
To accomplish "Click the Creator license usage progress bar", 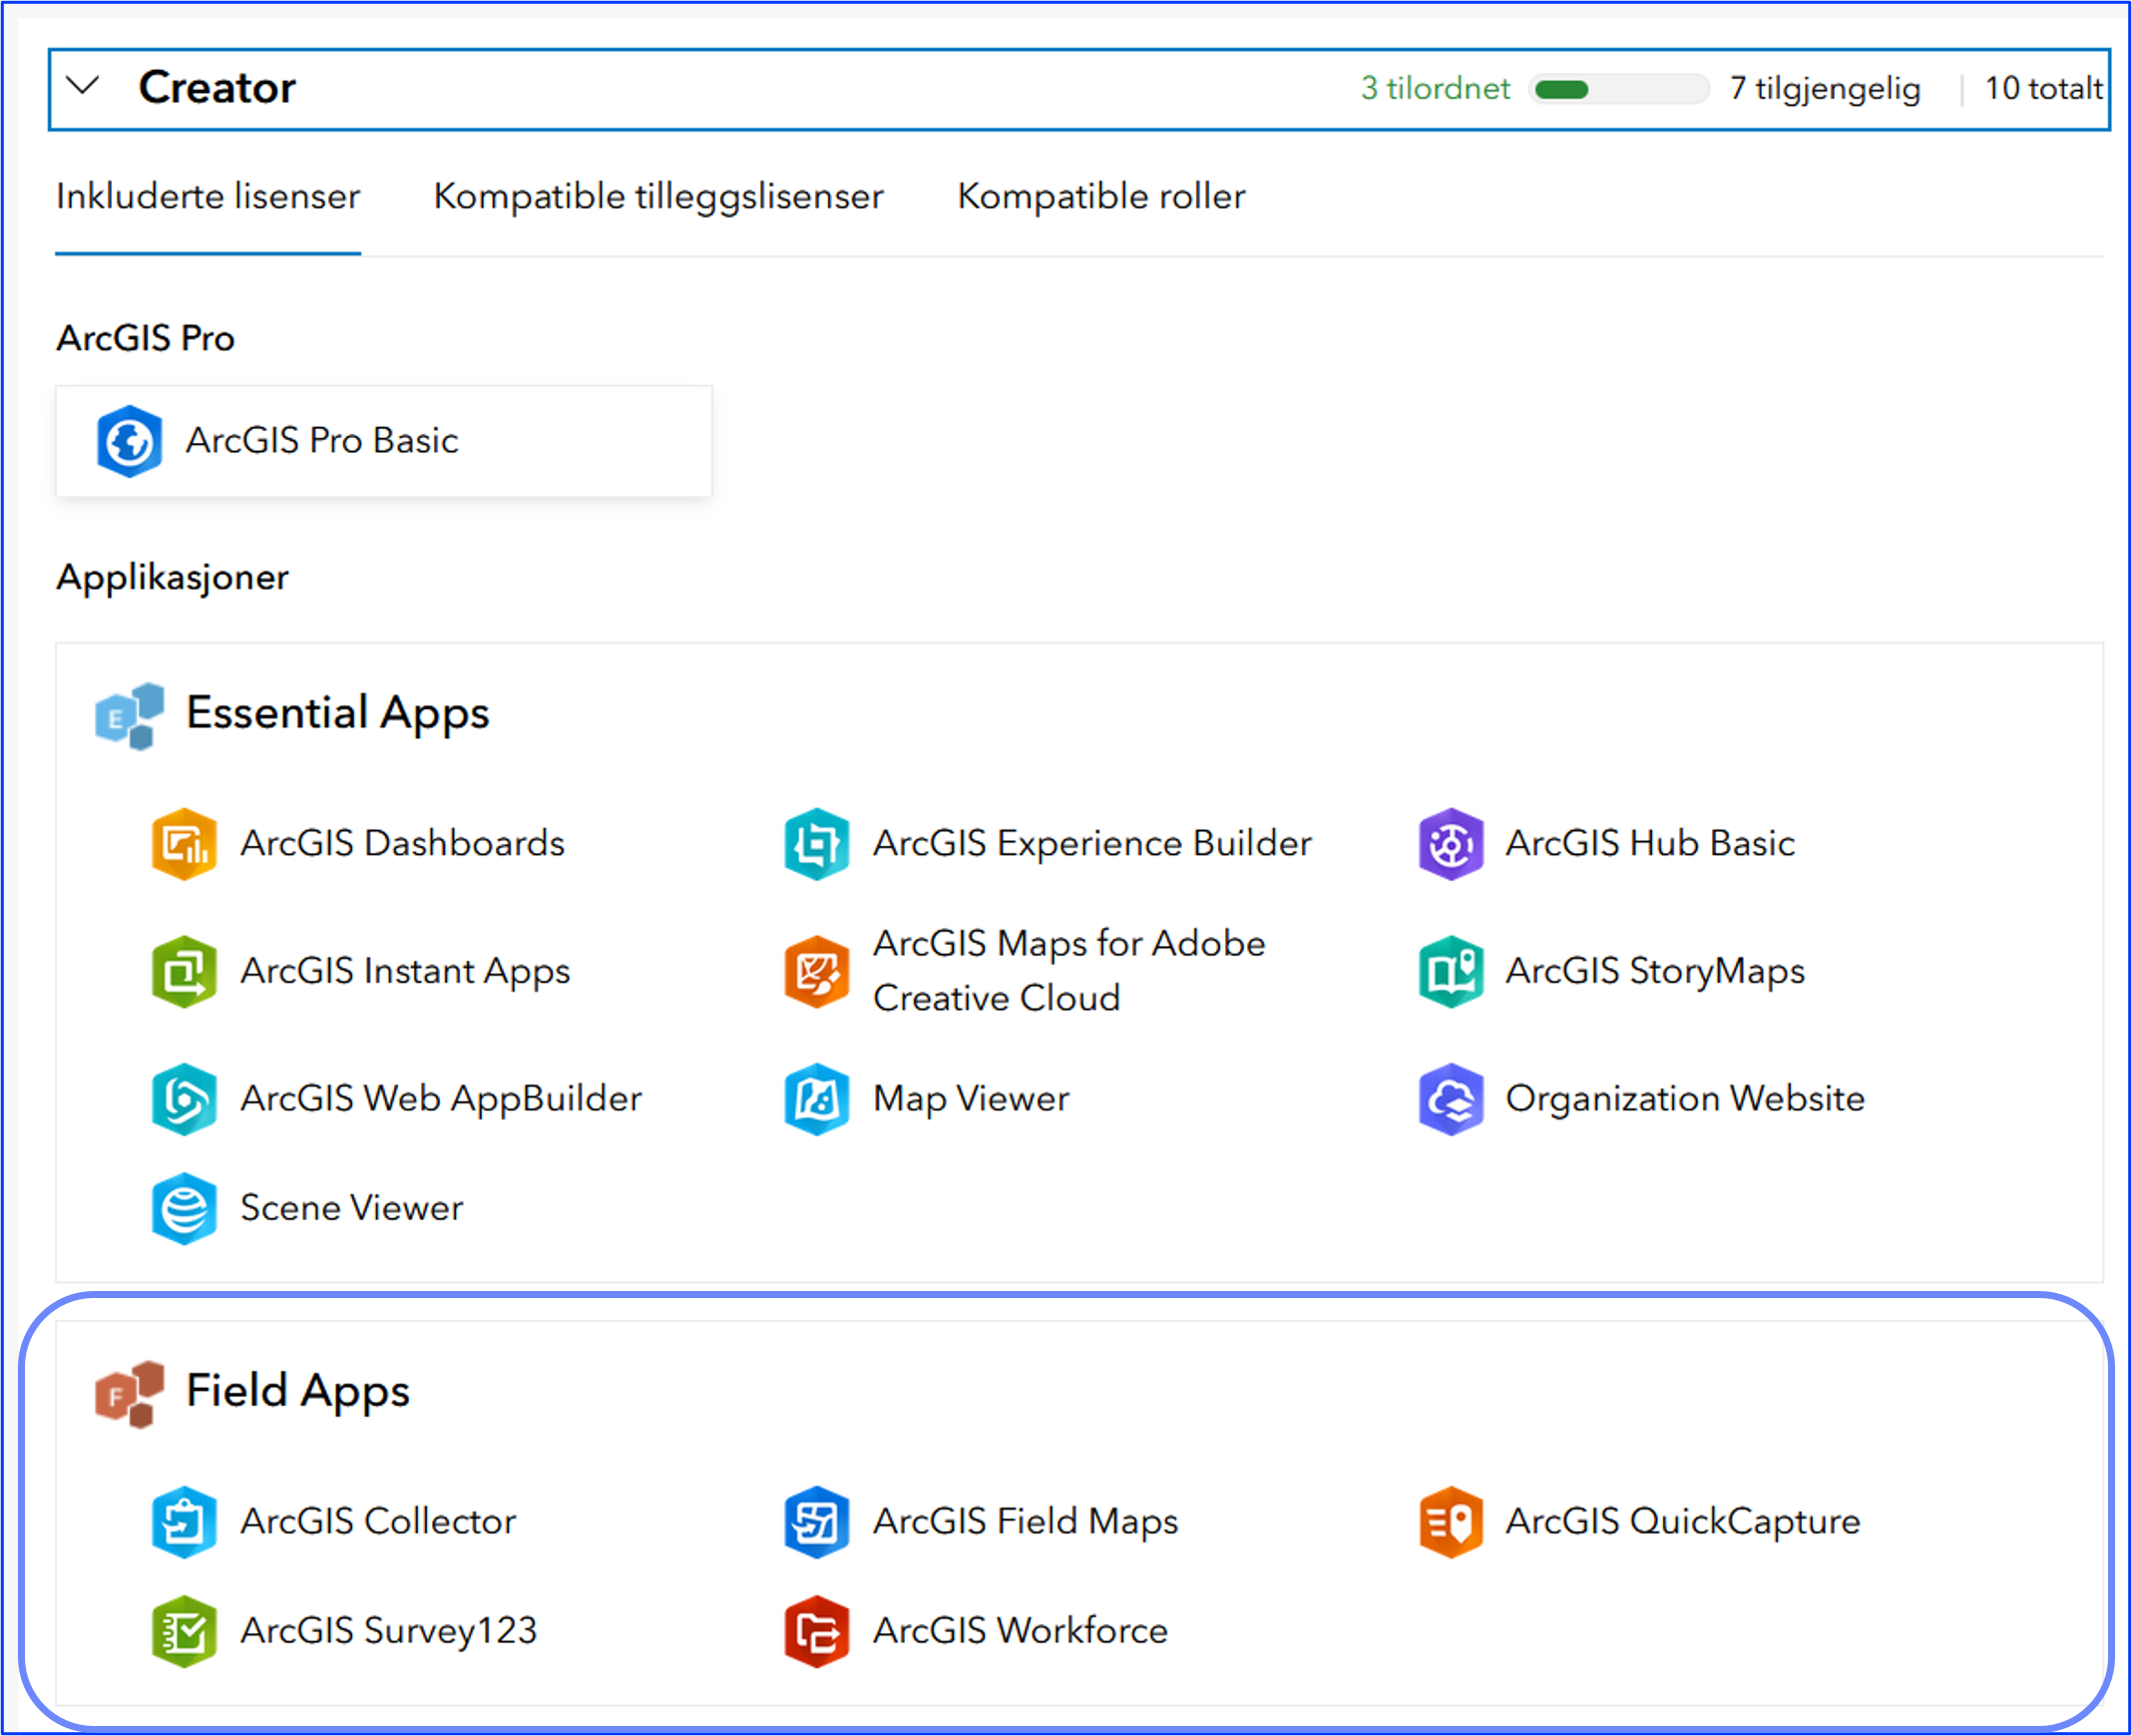I will tap(1619, 89).
